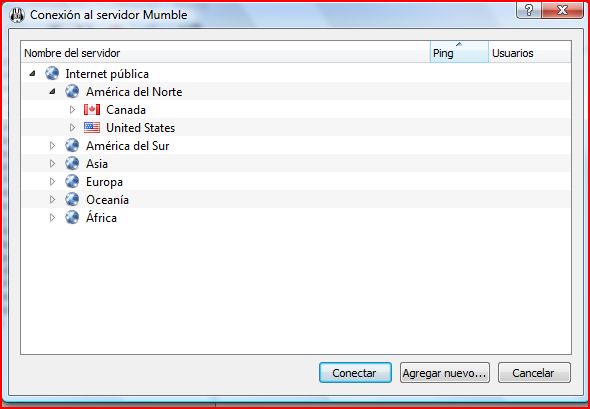
Task: Select the Canada entry text
Action: [x=126, y=110]
